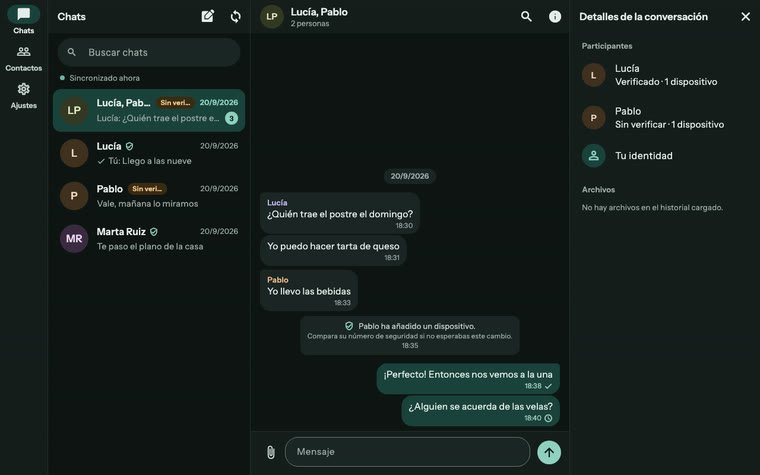Click the delivered checkmark on 18:38 message
The width and height of the screenshot is (760, 475).
pyautogui.click(x=548, y=386)
